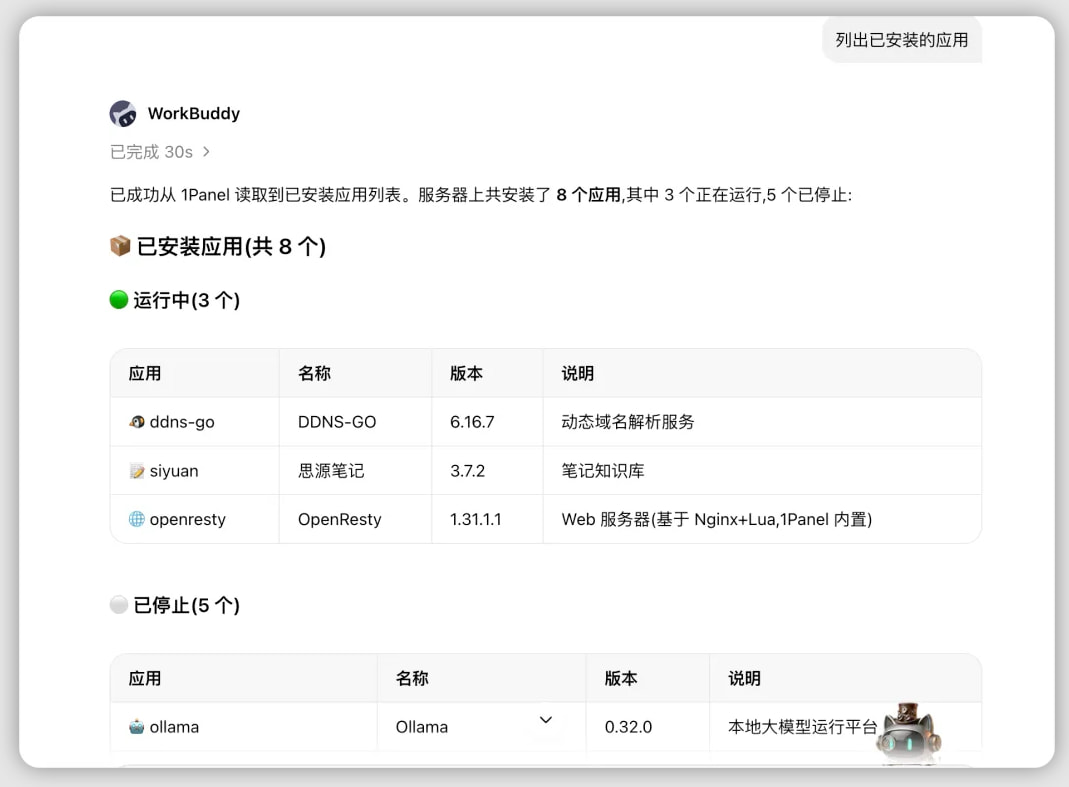Image resolution: width=1069 pixels, height=787 pixels.
Task: Click the Ollama name cell
Action: point(421,727)
